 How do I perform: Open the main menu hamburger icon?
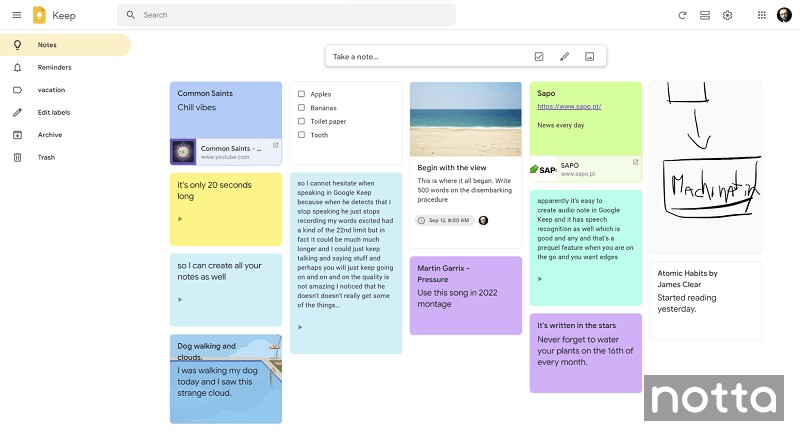[x=17, y=15]
